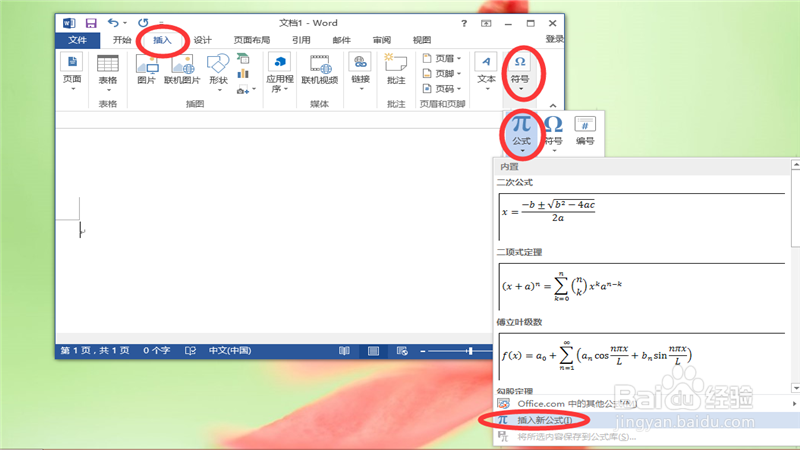Viewport: 800px width, 450px height.
Task: Click into the blank document page
Action: pyautogui.click(x=276, y=230)
